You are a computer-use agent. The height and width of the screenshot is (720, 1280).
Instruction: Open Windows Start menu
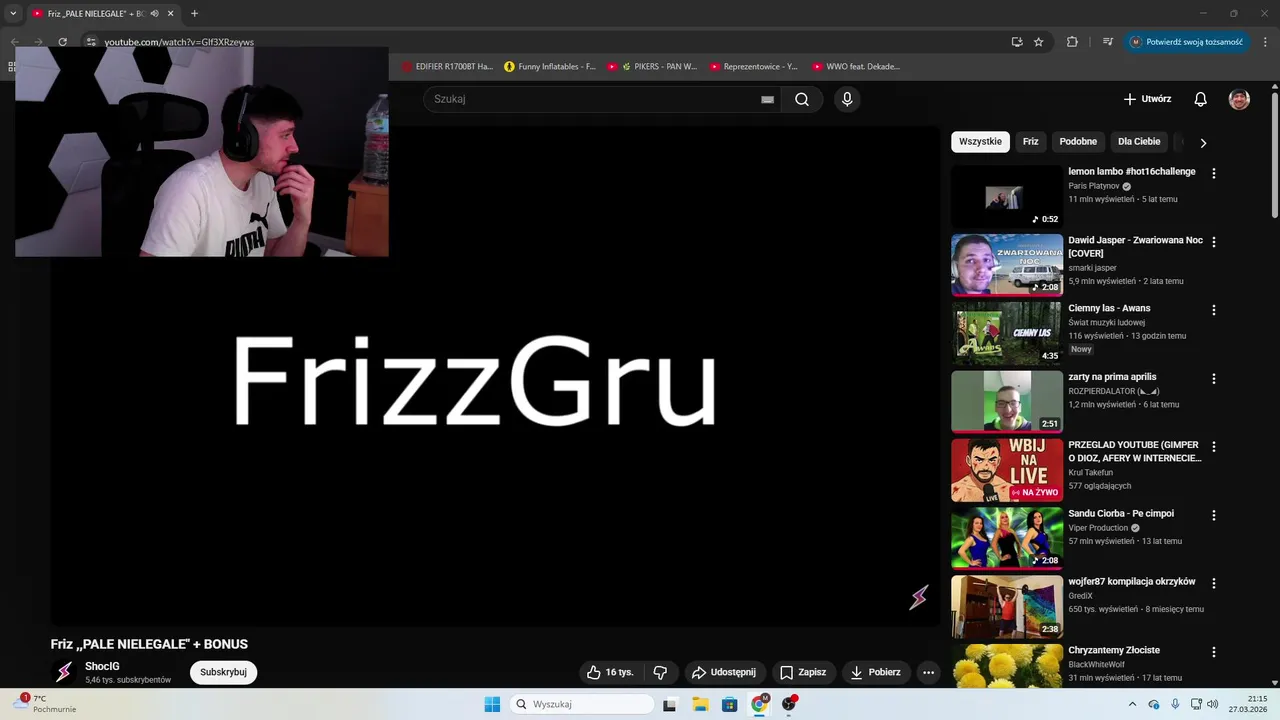pyautogui.click(x=492, y=704)
